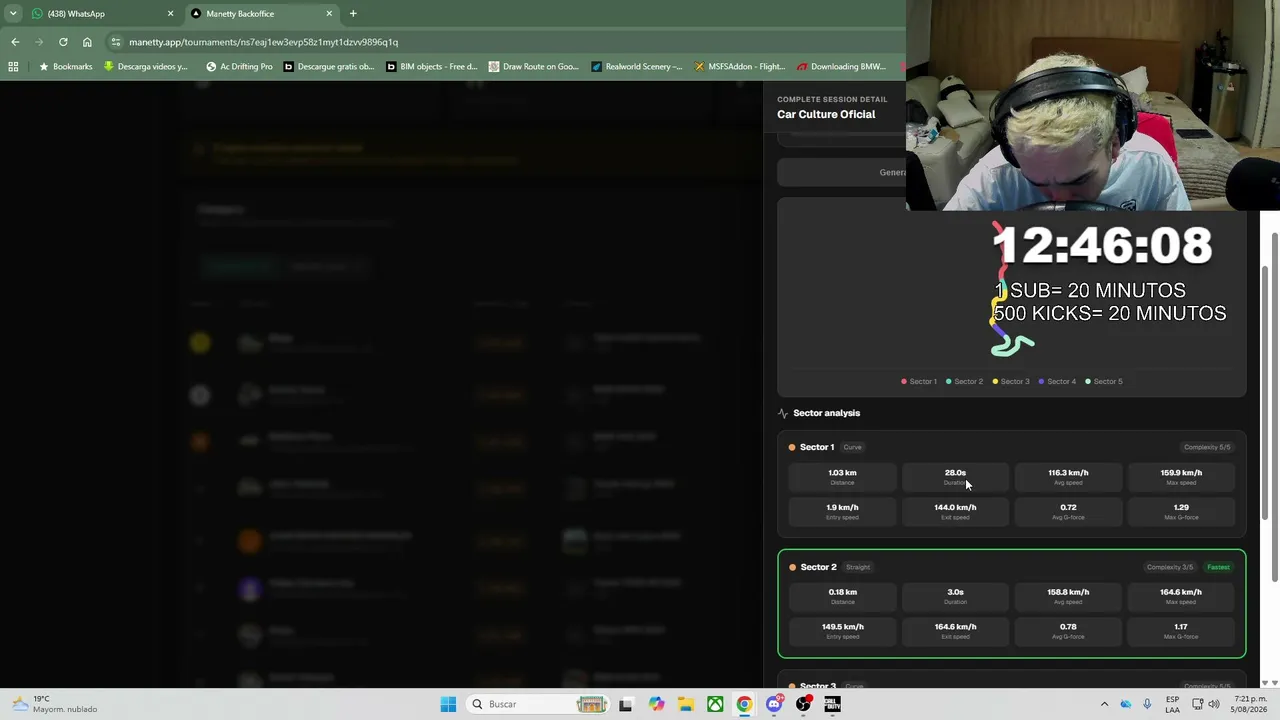1280x720 pixels.
Task: Reload the current page
Action: point(63,42)
